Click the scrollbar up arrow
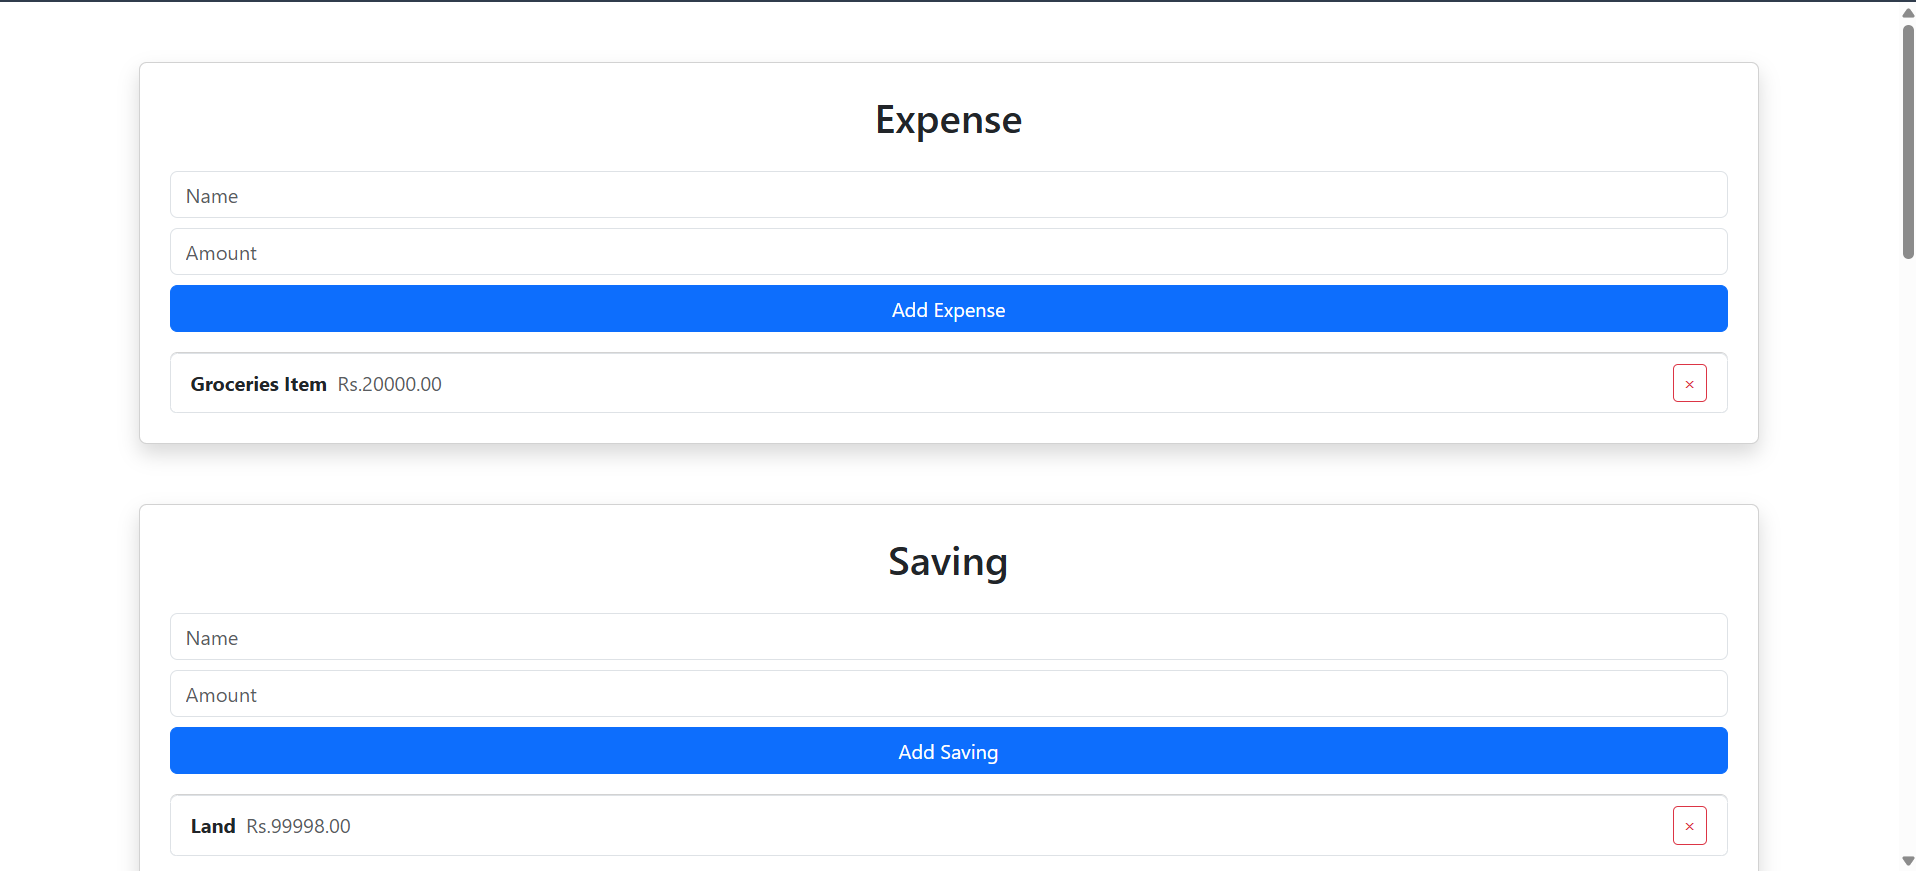 [1907, 12]
